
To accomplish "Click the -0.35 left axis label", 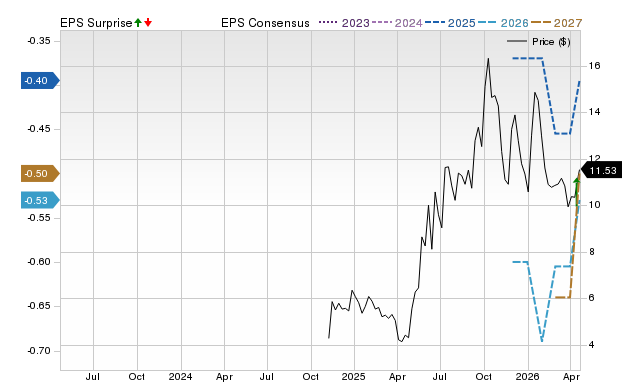I will click(39, 41).
